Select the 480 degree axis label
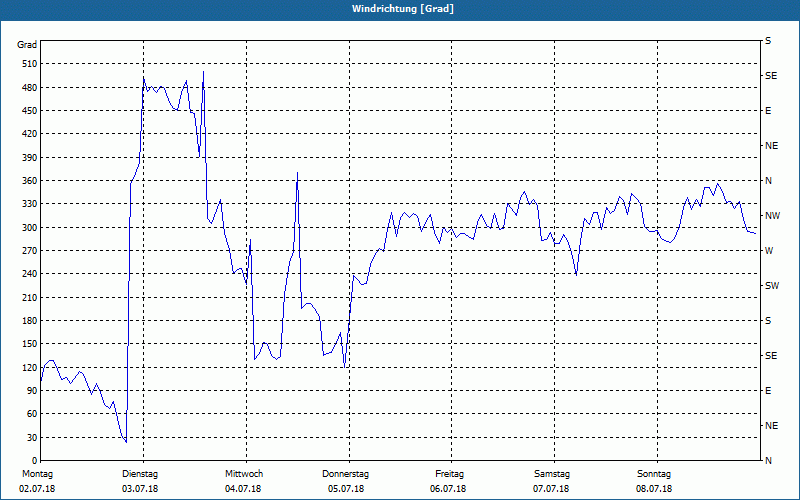Viewport: 800px width, 500px height. (30, 88)
